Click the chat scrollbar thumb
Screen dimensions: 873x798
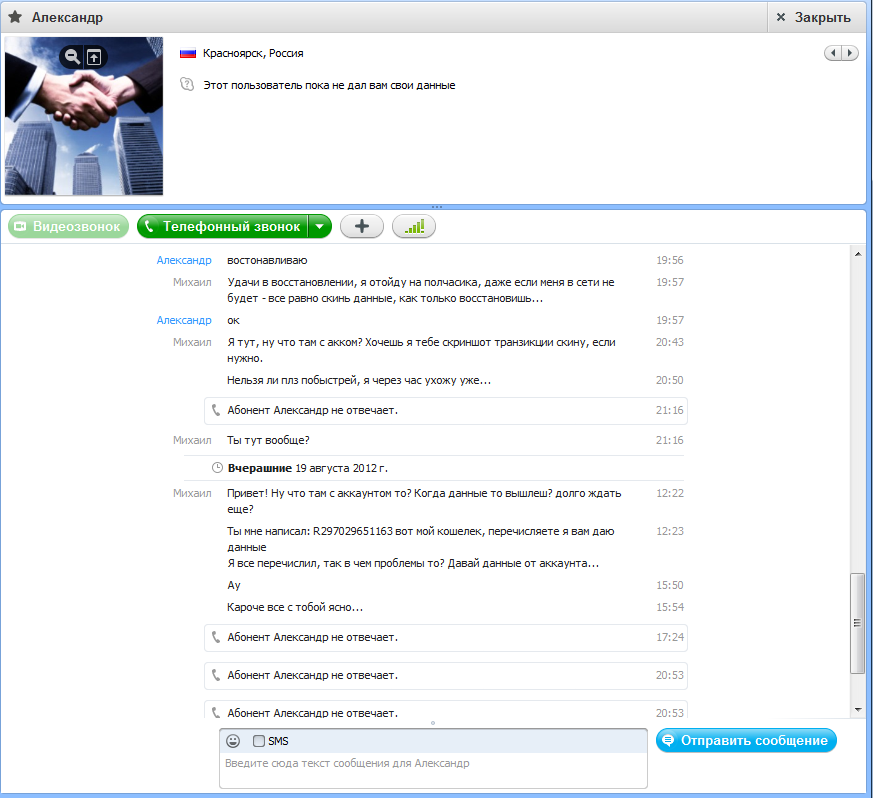[x=857, y=623]
